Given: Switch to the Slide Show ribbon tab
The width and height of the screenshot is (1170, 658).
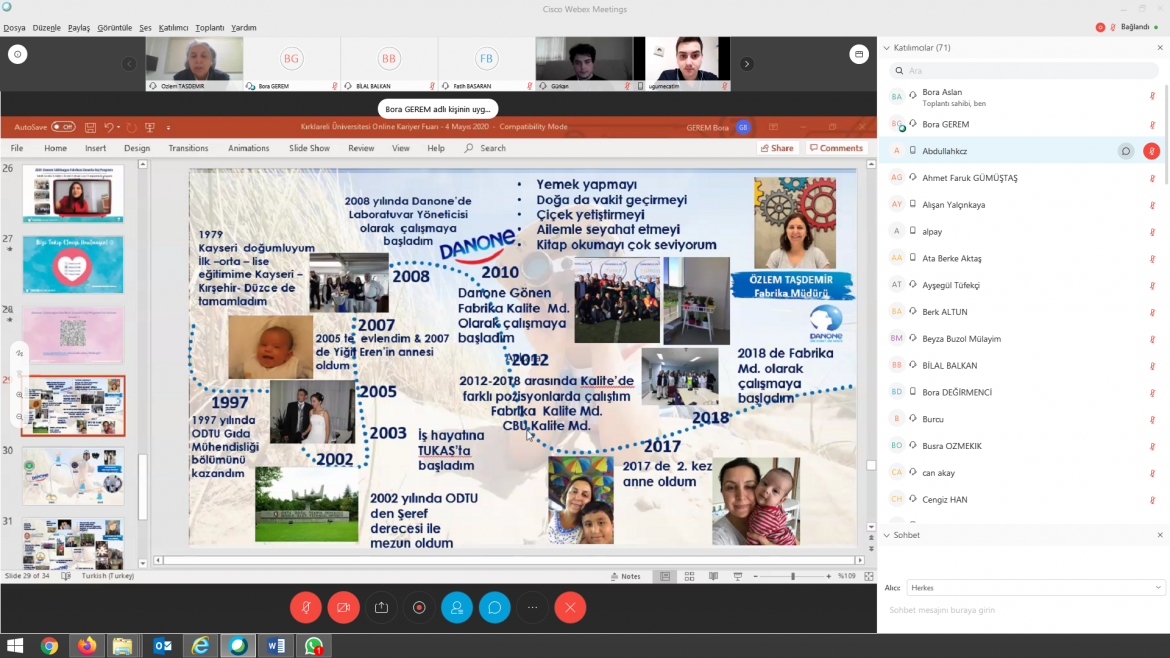Looking at the screenshot, I should [309, 148].
